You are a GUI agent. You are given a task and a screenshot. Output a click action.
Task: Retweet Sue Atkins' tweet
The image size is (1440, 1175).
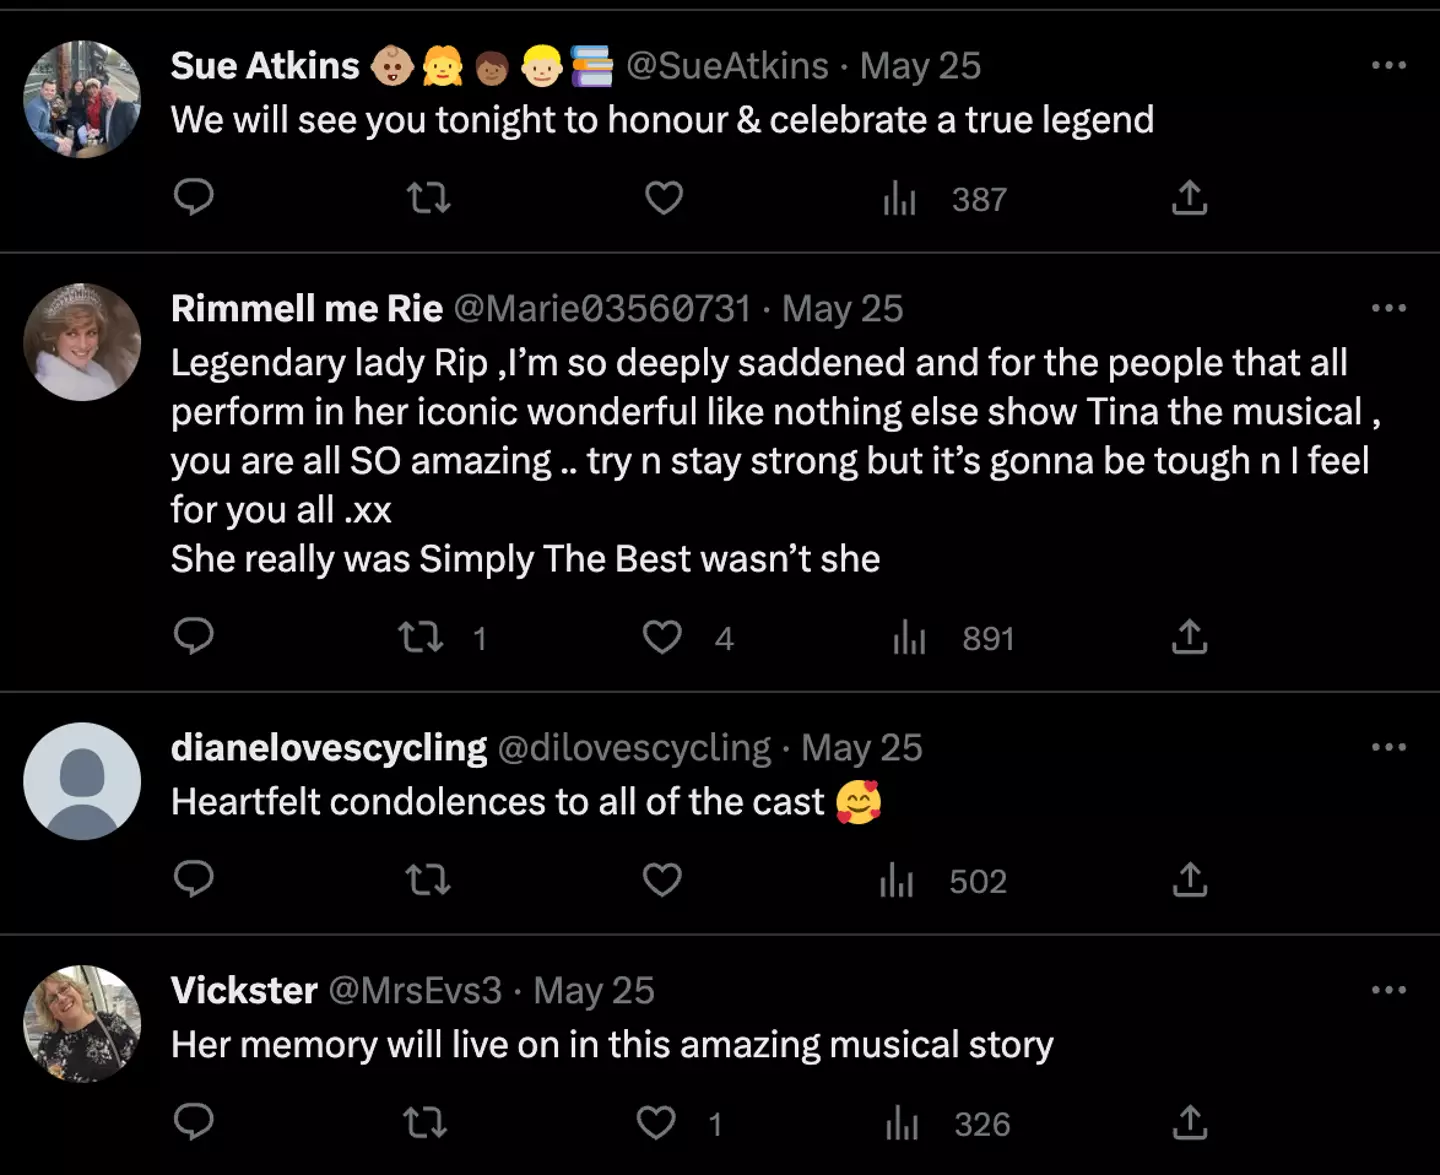[429, 198]
